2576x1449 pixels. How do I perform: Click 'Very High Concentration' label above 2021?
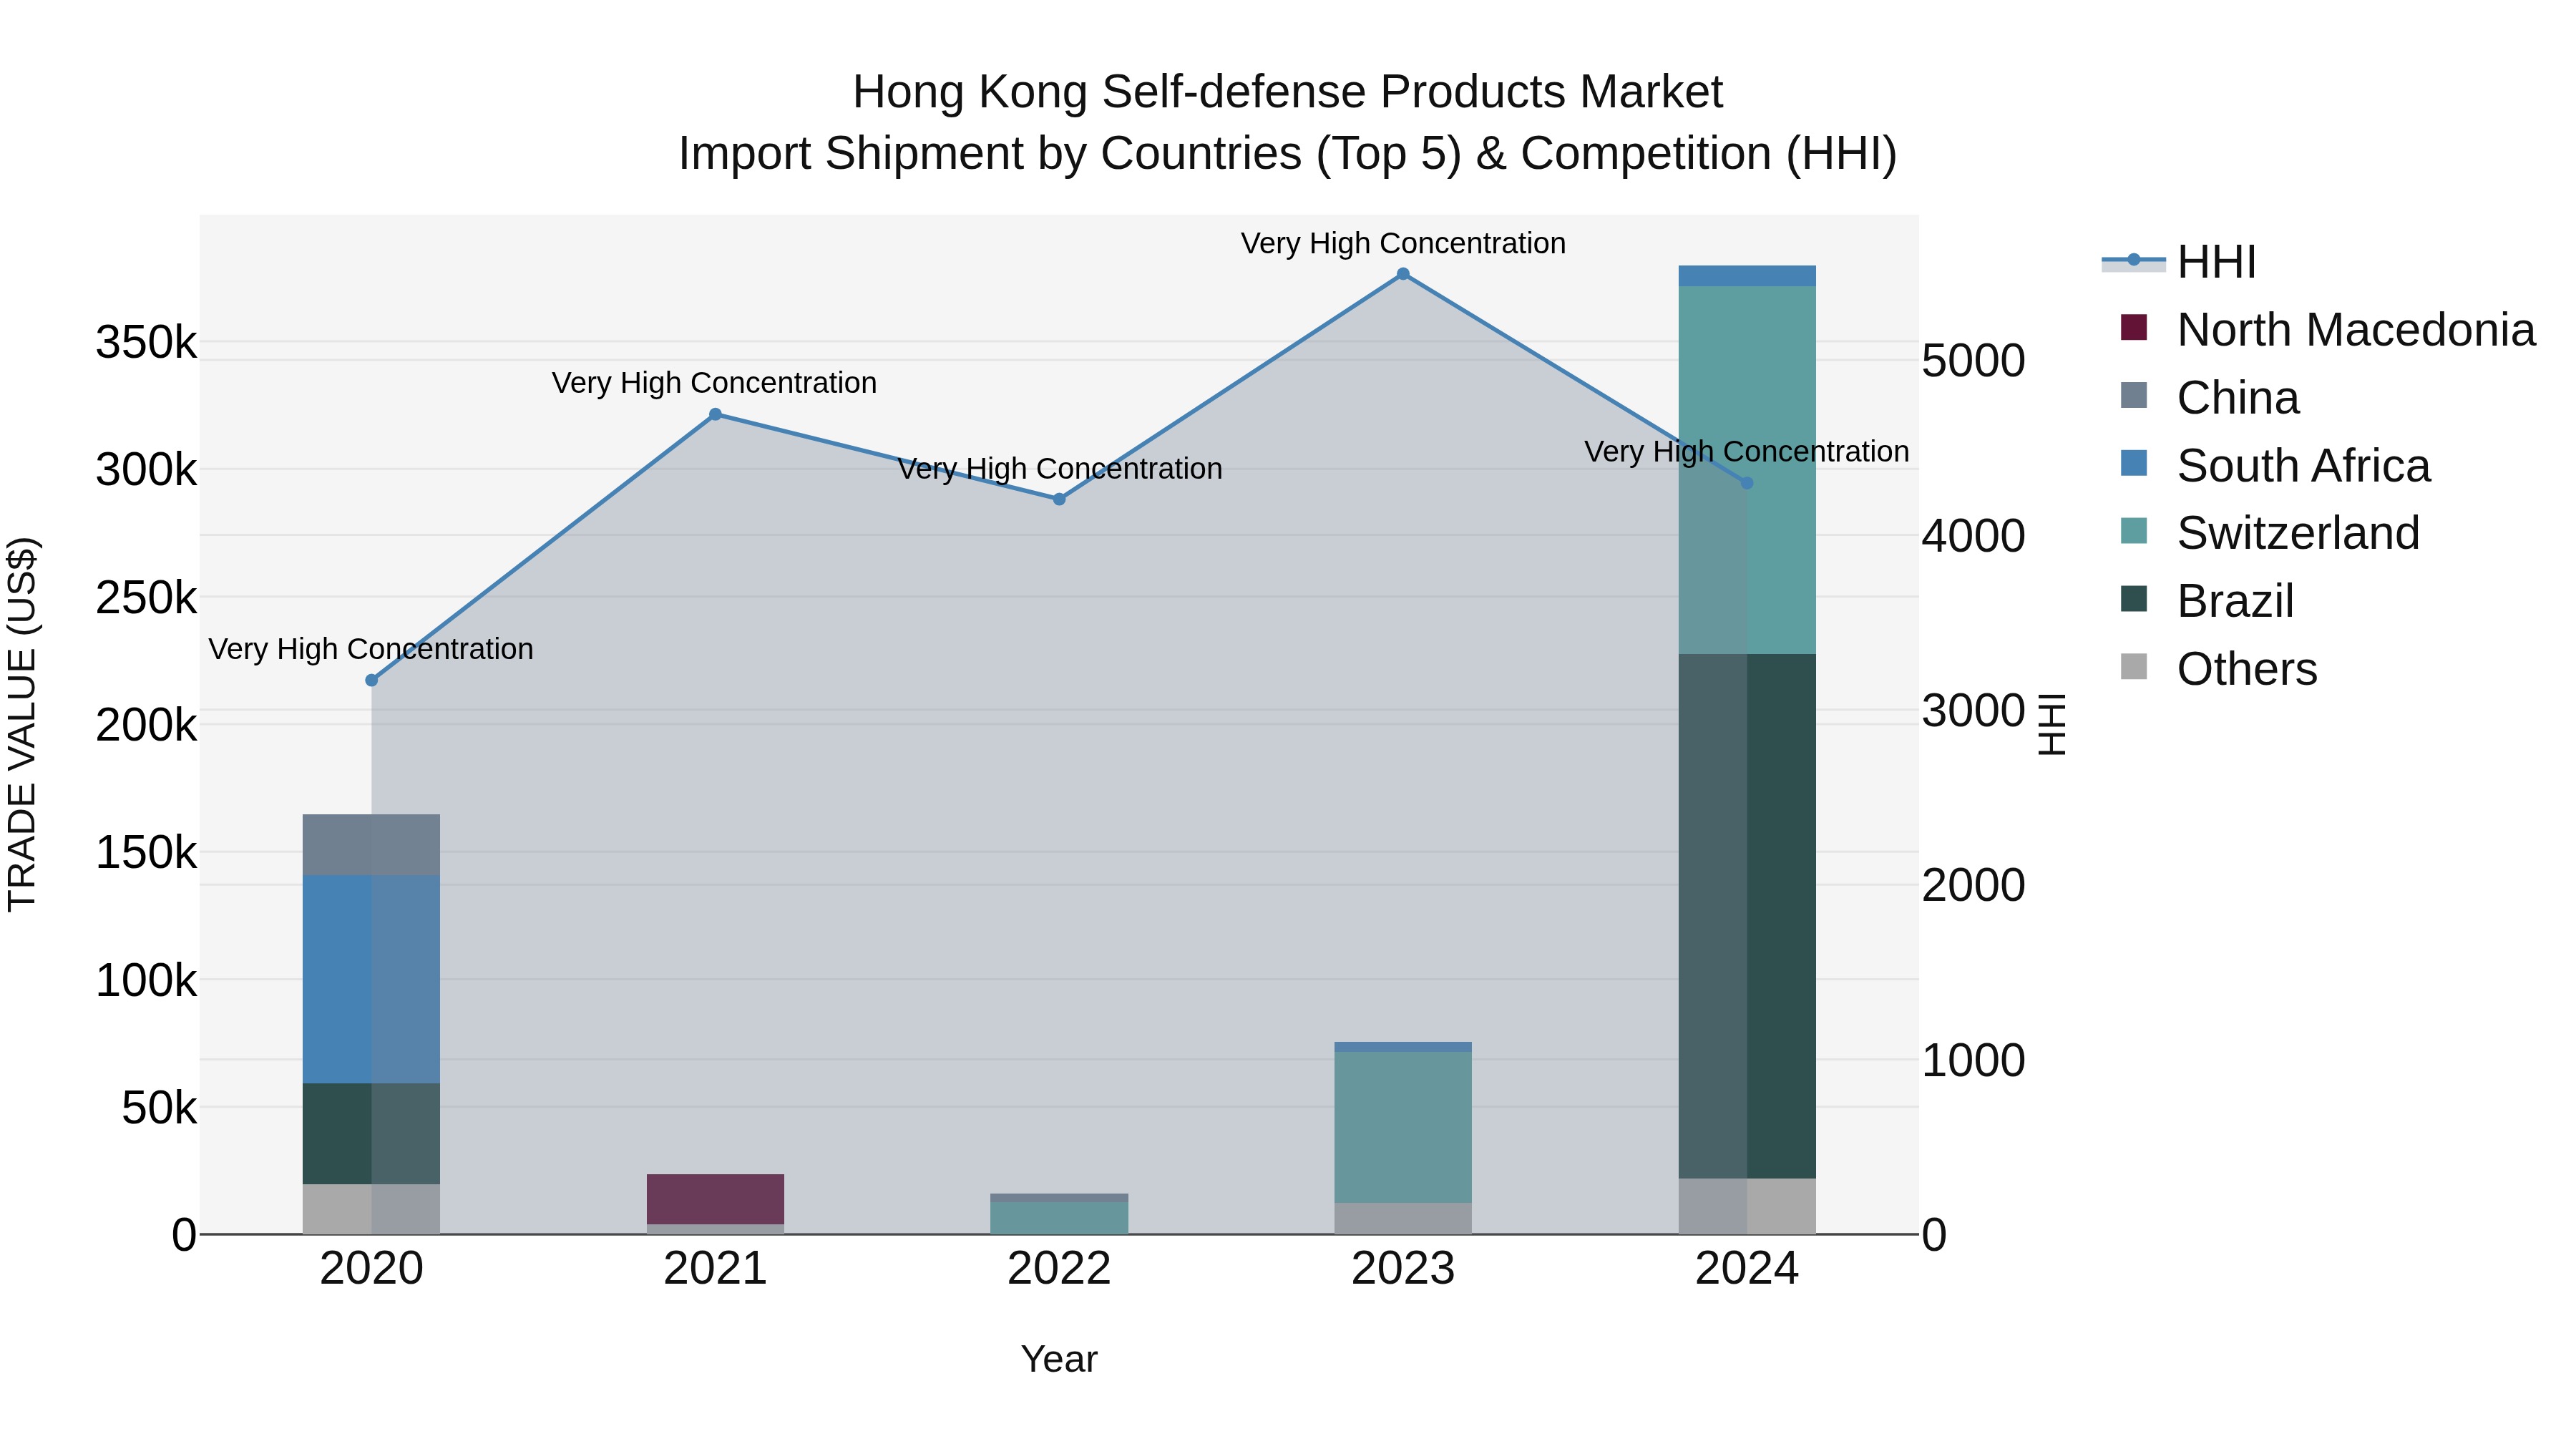click(714, 382)
